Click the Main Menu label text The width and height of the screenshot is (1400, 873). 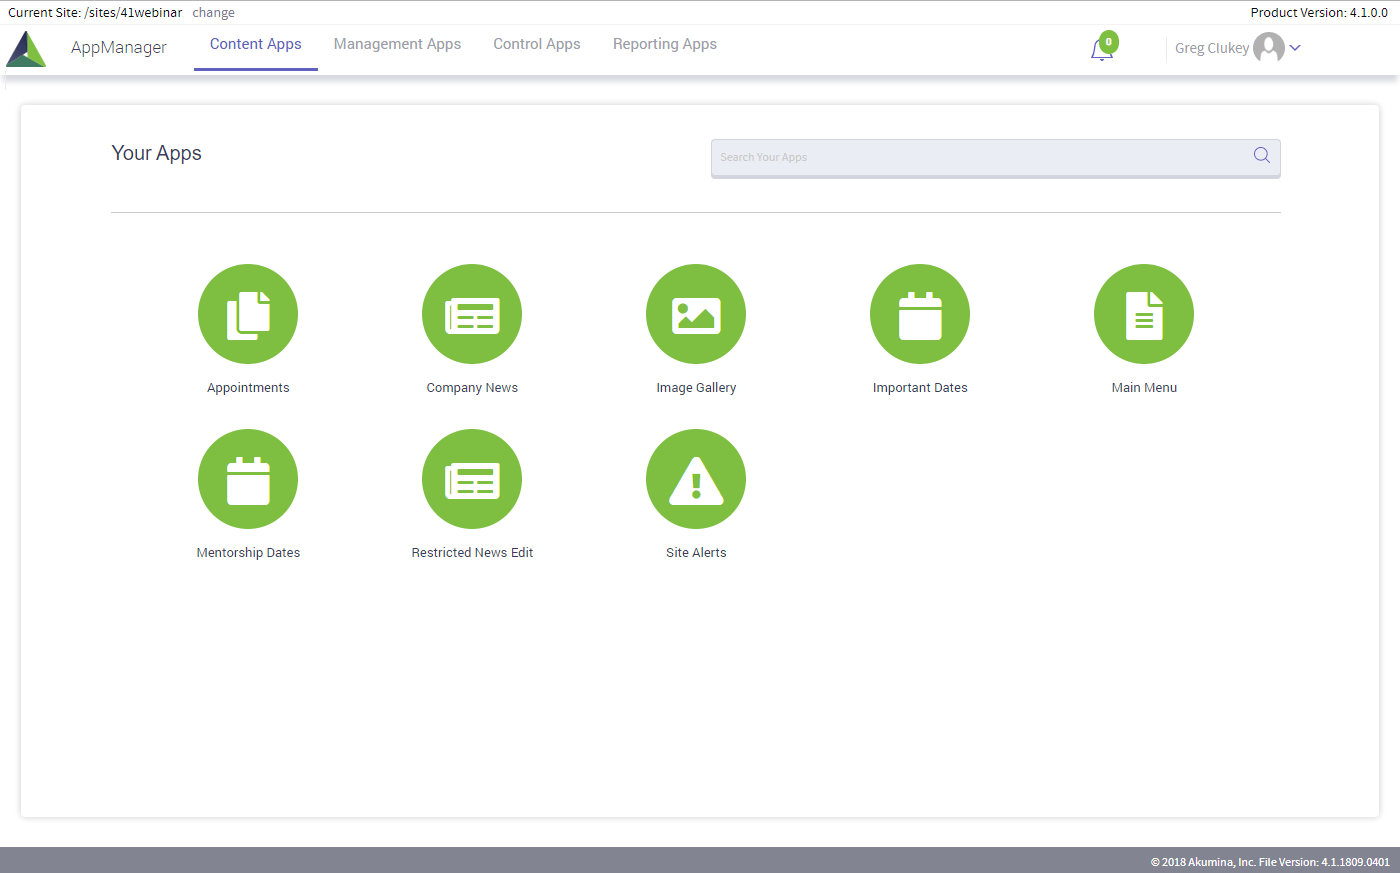[1144, 388]
